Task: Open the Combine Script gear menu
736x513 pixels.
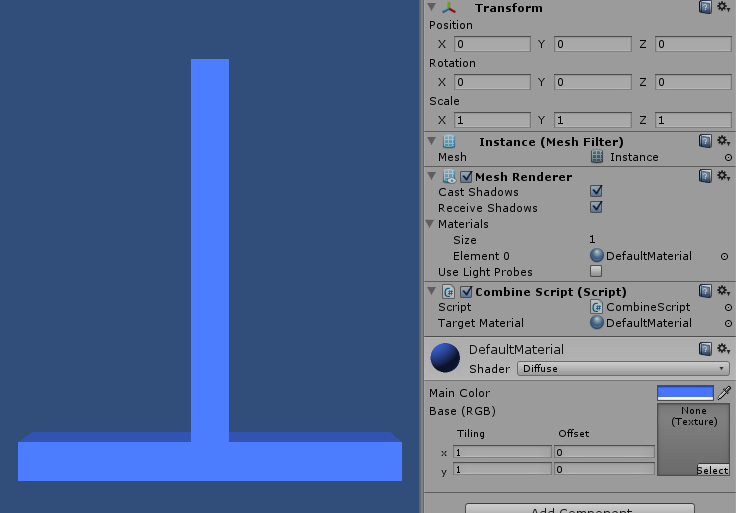Action: click(x=723, y=291)
